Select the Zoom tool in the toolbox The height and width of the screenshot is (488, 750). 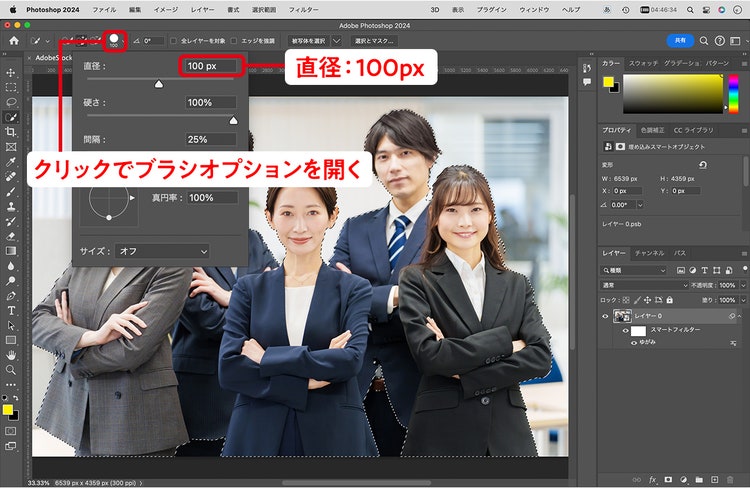(11, 370)
